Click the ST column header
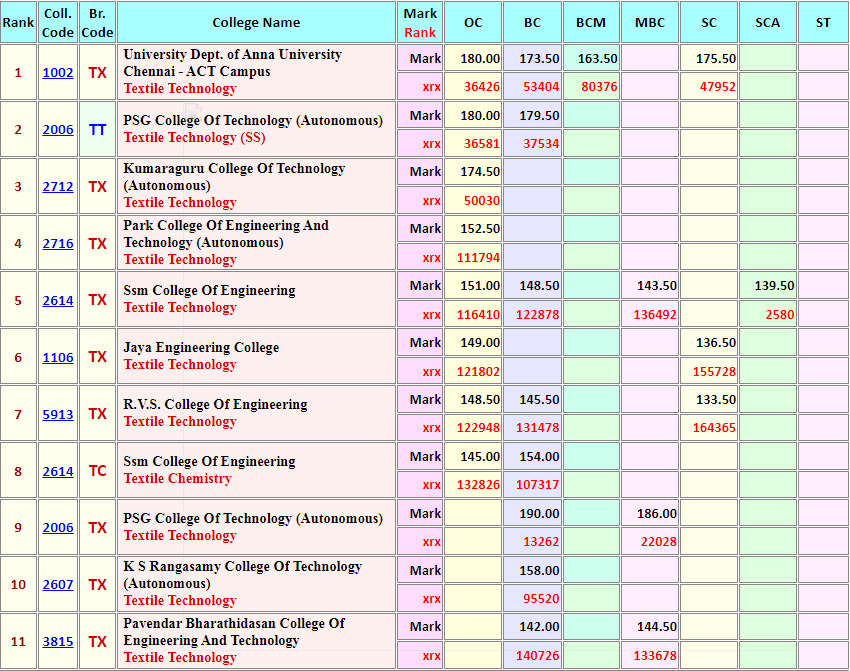This screenshot has height=671, width=850. coord(823,22)
